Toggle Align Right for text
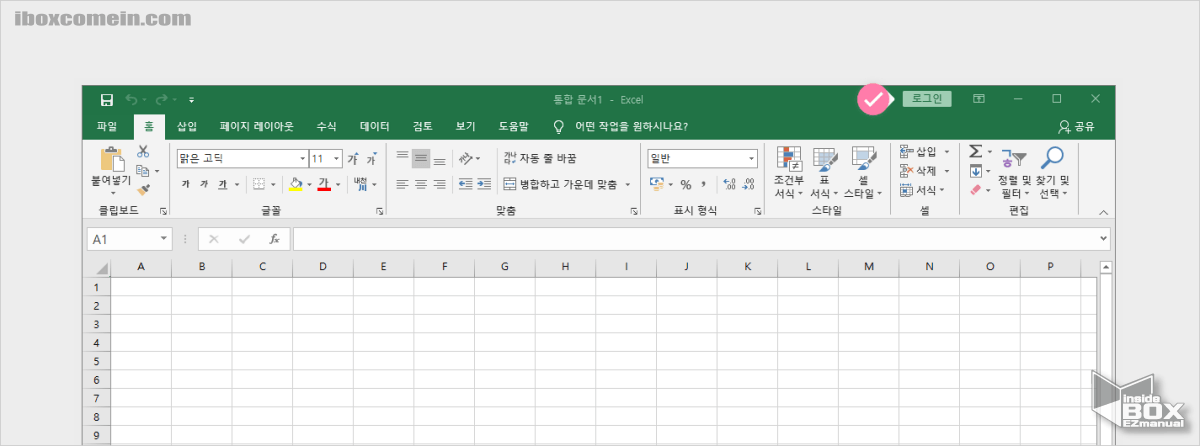The width and height of the screenshot is (1200, 446). click(x=439, y=184)
